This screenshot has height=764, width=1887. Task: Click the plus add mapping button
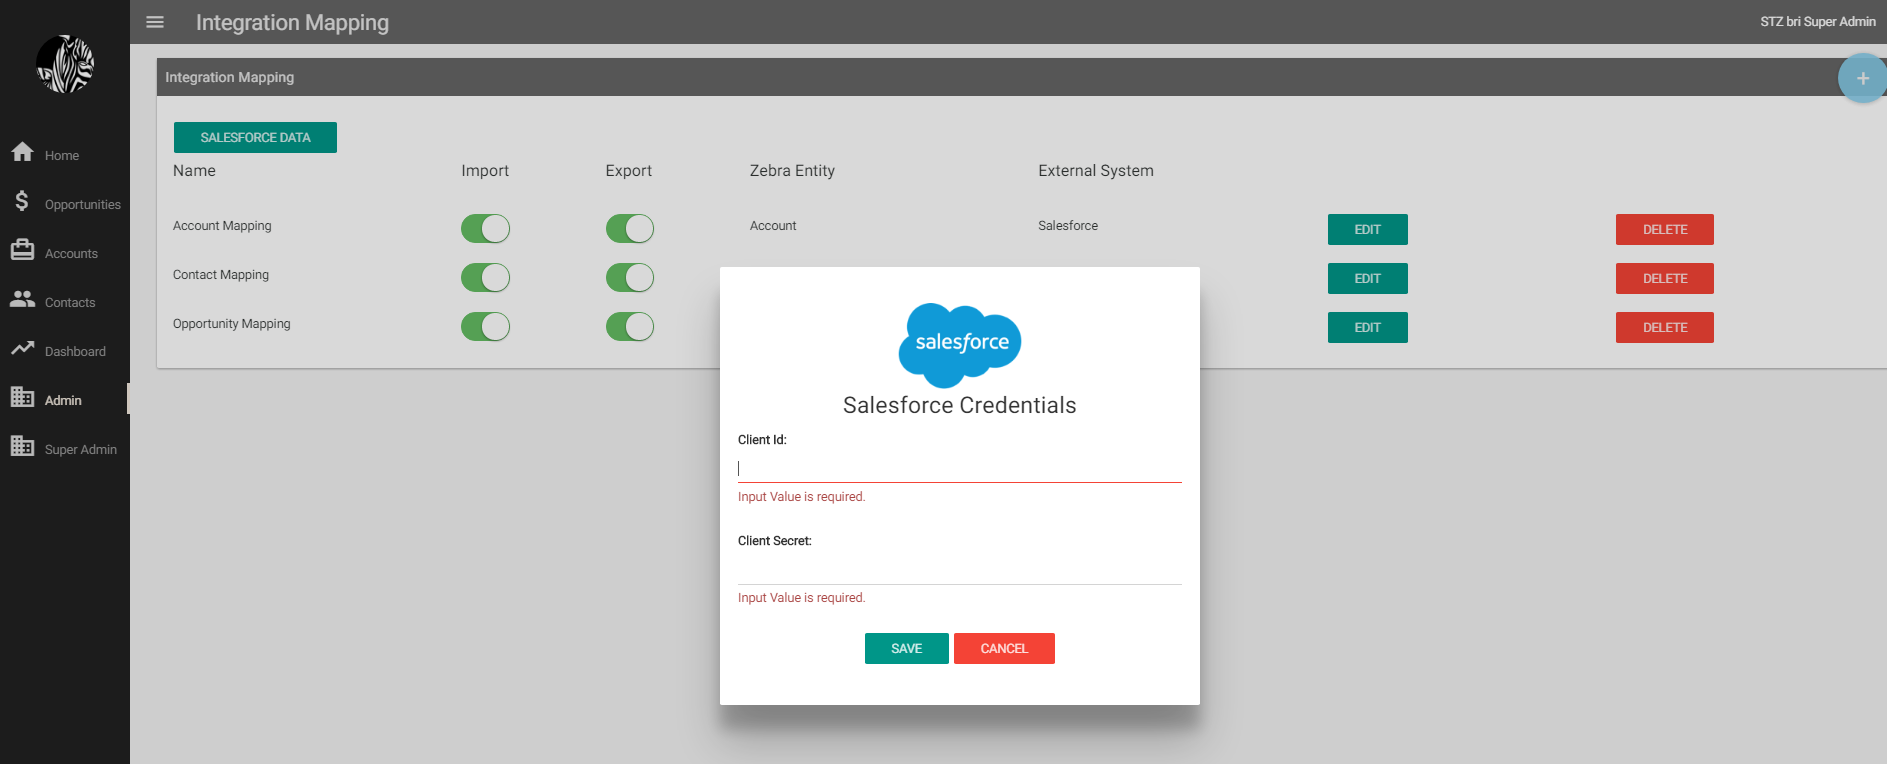pyautogui.click(x=1861, y=78)
